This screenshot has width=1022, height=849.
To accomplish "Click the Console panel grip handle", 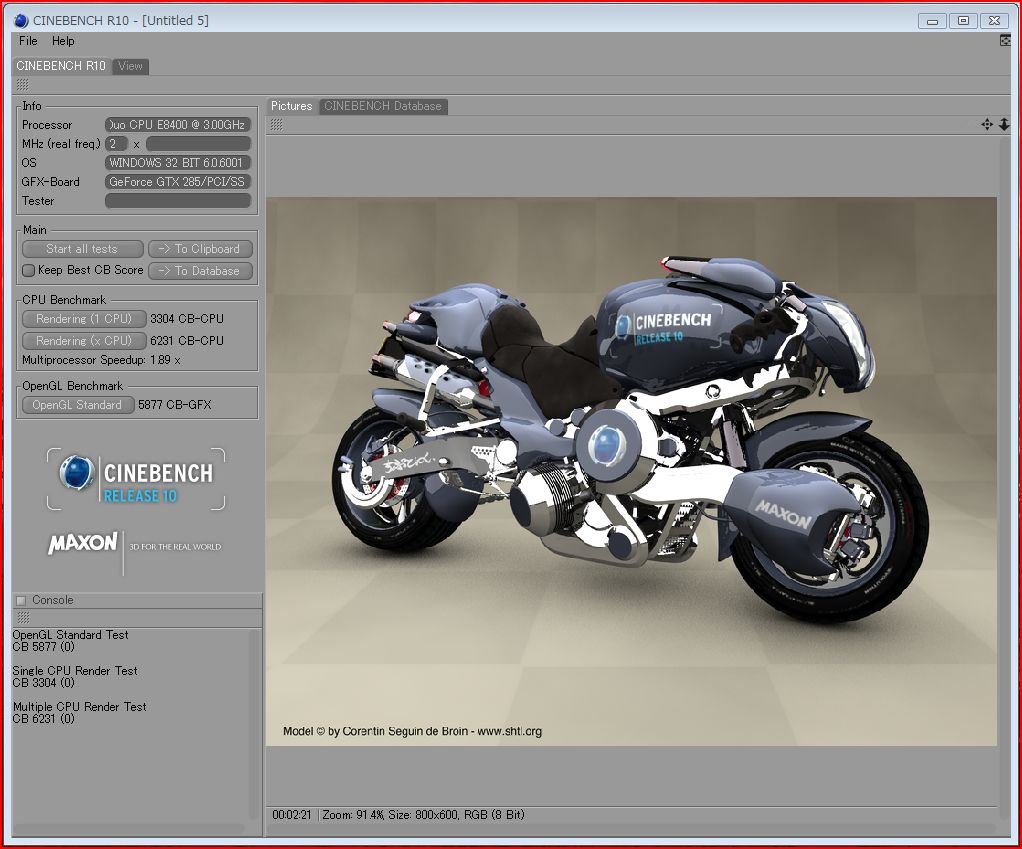I will click(x=23, y=617).
